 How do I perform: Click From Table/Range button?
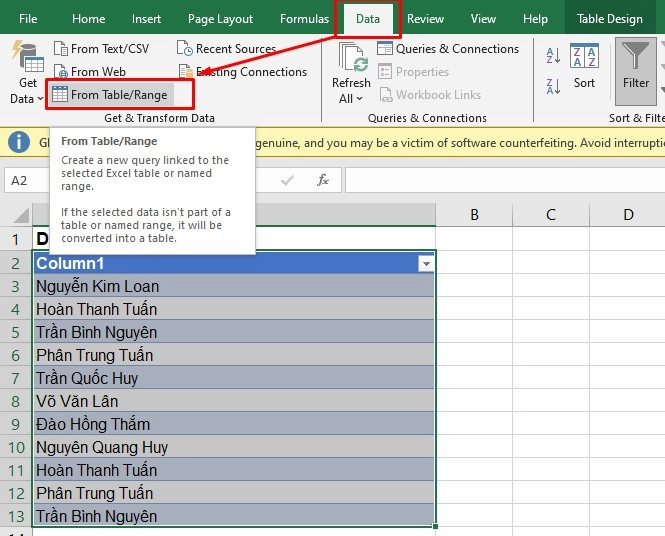click(110, 95)
